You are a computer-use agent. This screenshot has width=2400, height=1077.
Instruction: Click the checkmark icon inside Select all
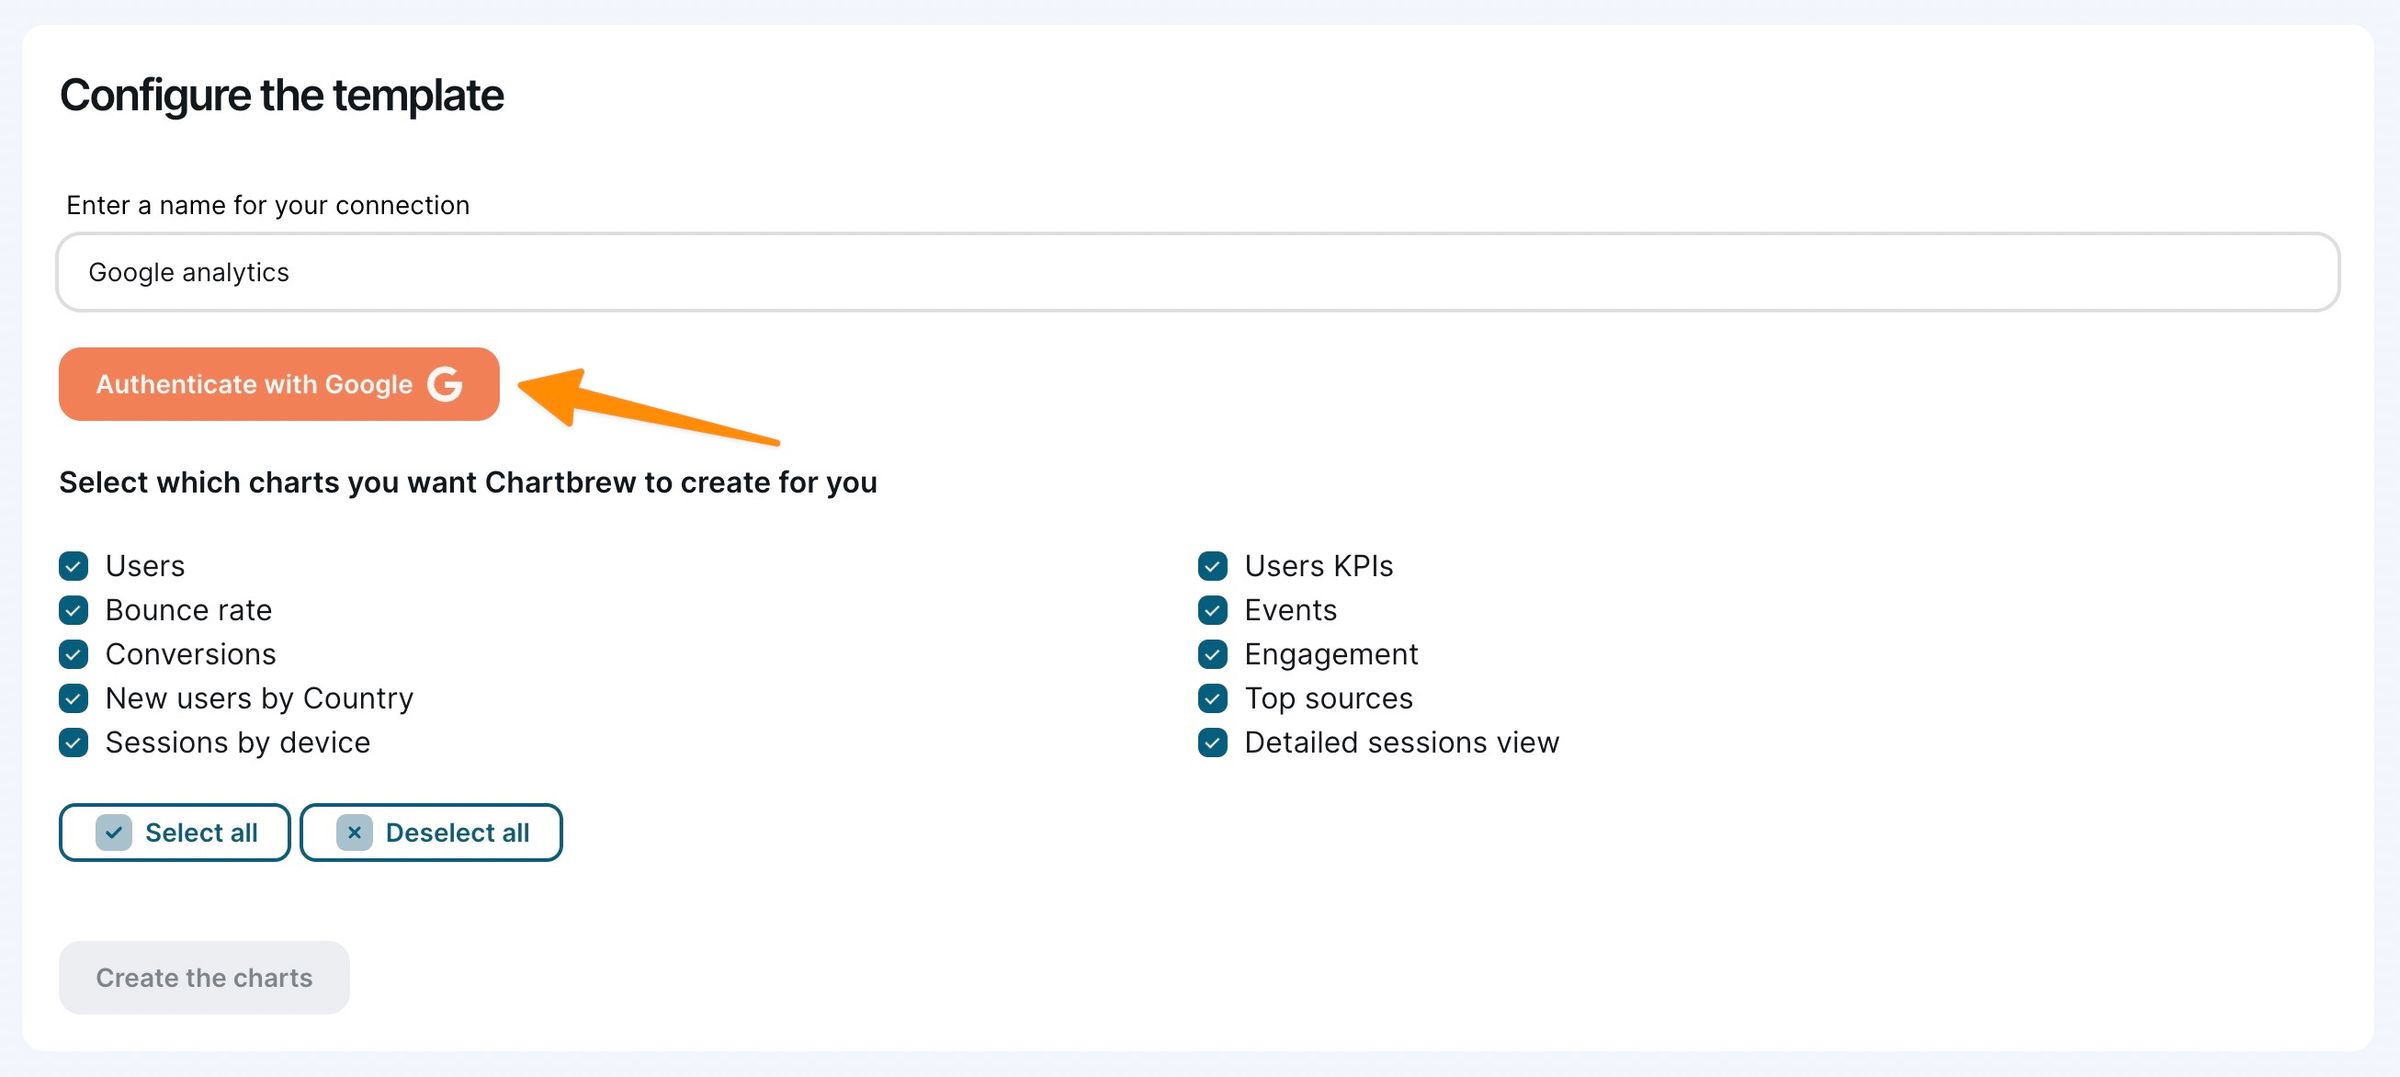(x=113, y=831)
